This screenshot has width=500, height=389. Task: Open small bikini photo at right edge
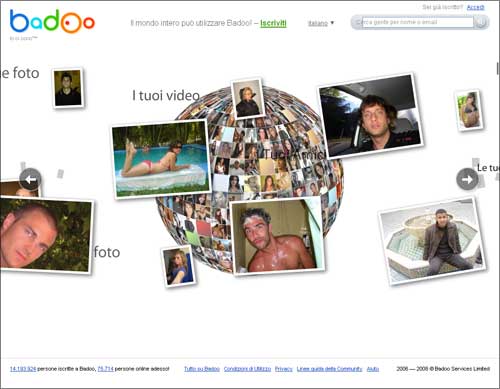tap(469, 110)
